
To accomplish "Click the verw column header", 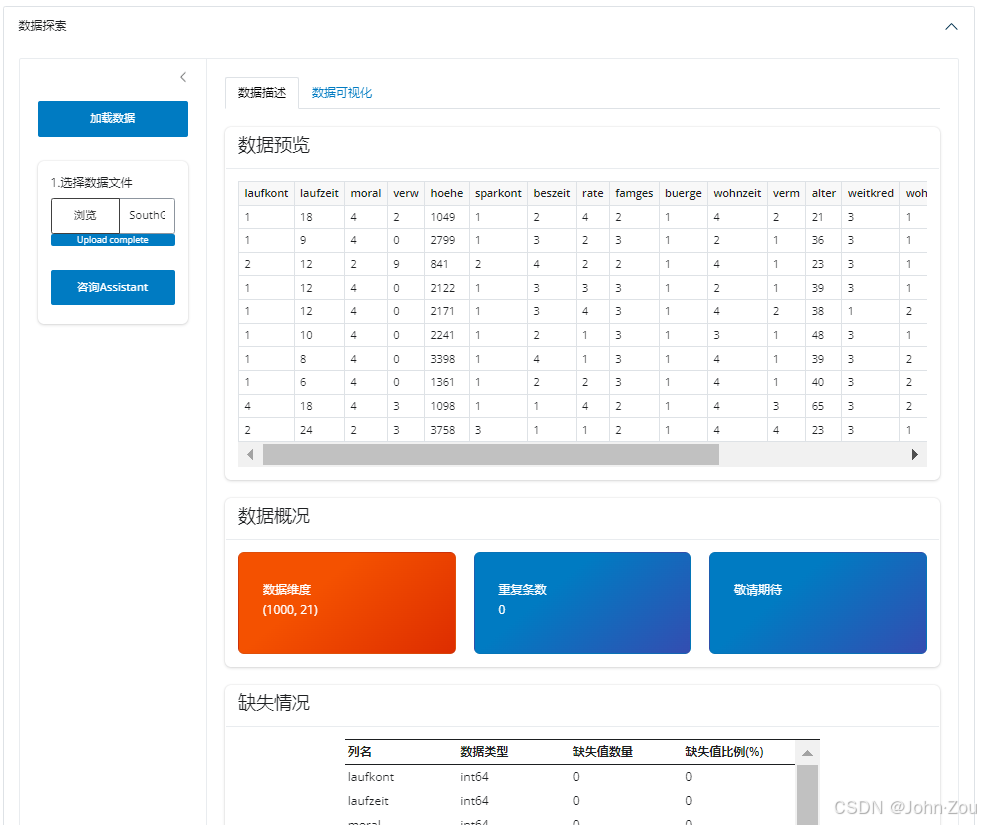I will point(406,193).
